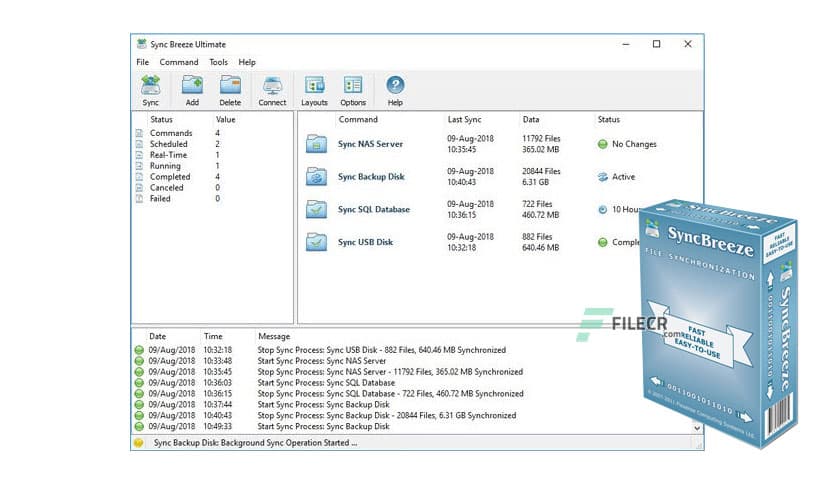Open the Command menu
836x484 pixels.
pos(179,62)
